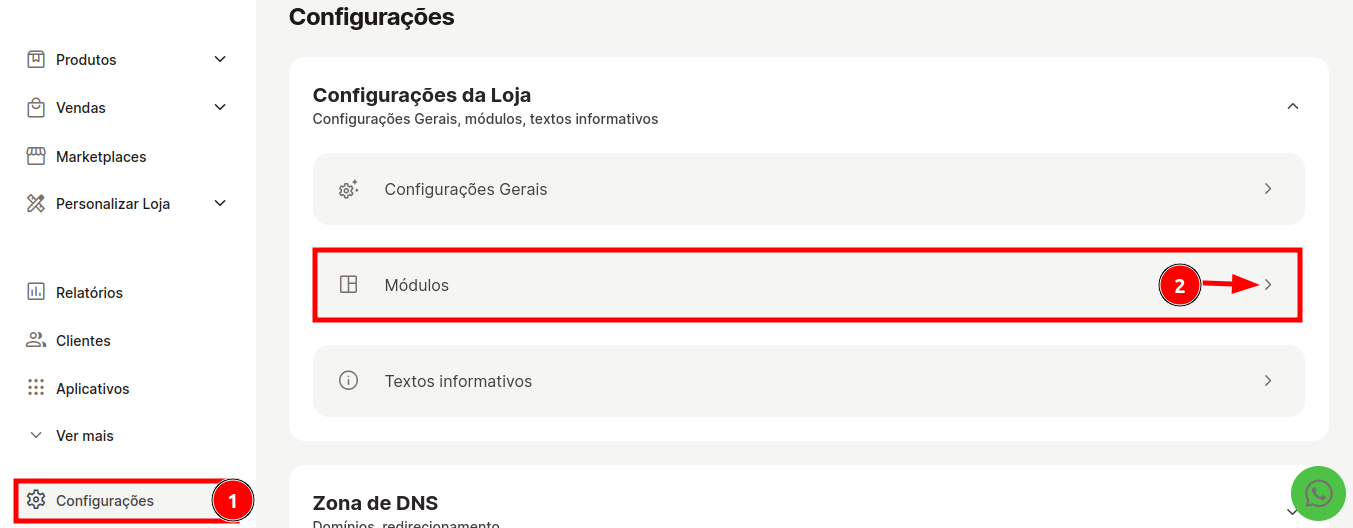Open the green WhatsApp chat bubble

tap(1319, 493)
